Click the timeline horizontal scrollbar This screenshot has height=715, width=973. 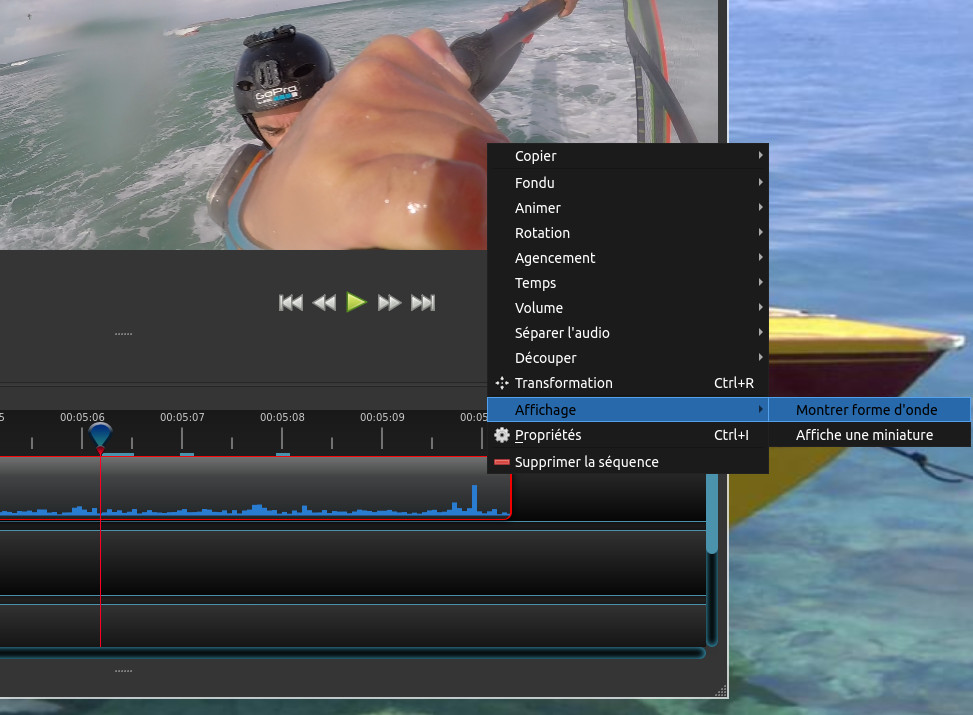pyautogui.click(x=350, y=653)
